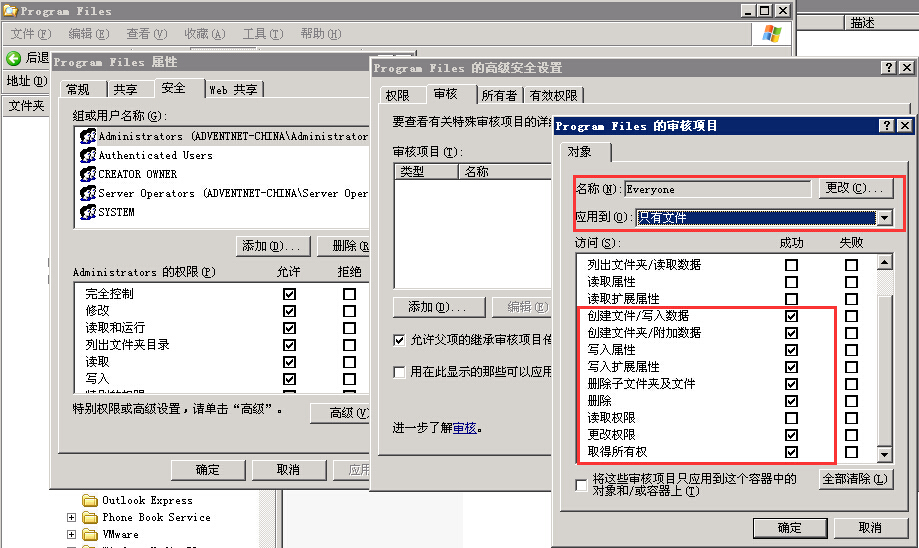Click the Outlook Express folder icon
919x548 pixels.
coord(90,500)
